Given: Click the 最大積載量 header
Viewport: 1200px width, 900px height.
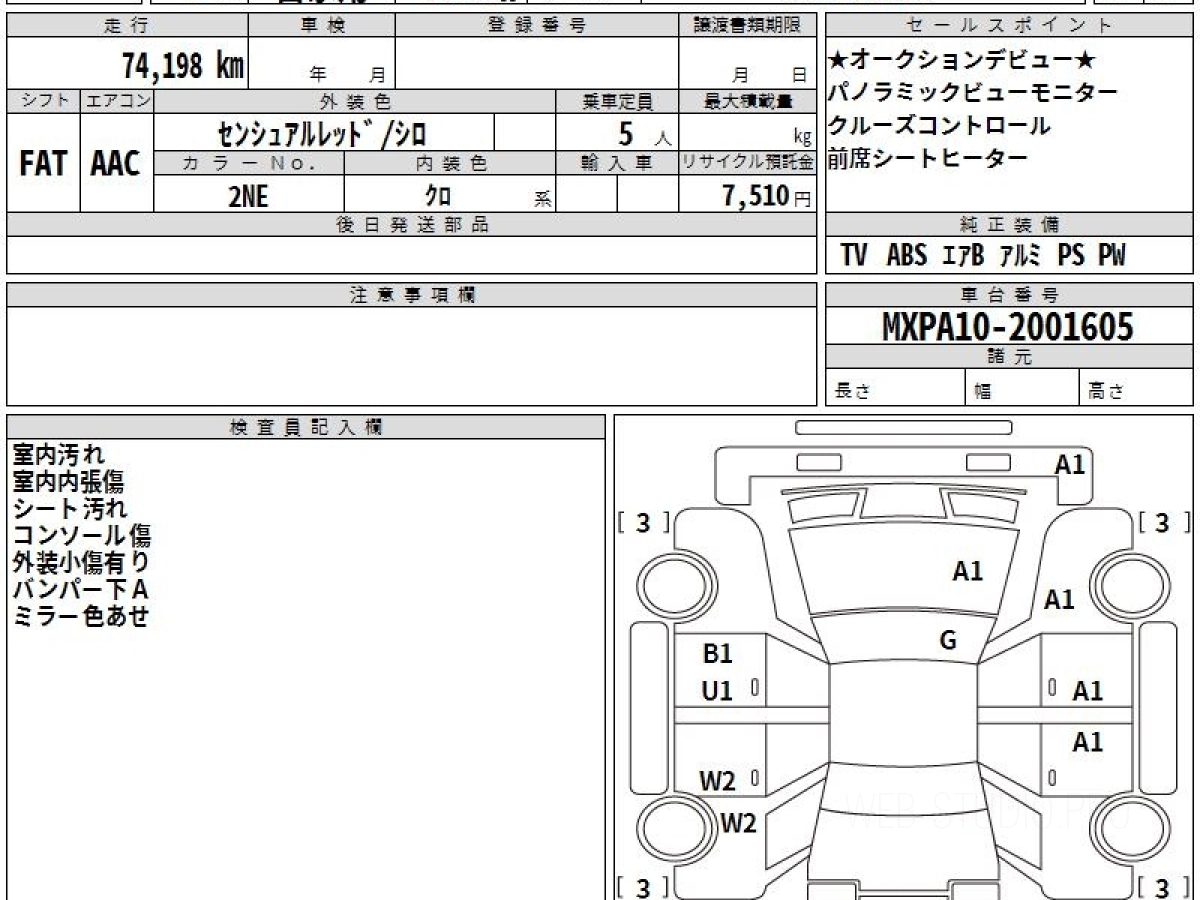Looking at the screenshot, I should coord(748,101).
